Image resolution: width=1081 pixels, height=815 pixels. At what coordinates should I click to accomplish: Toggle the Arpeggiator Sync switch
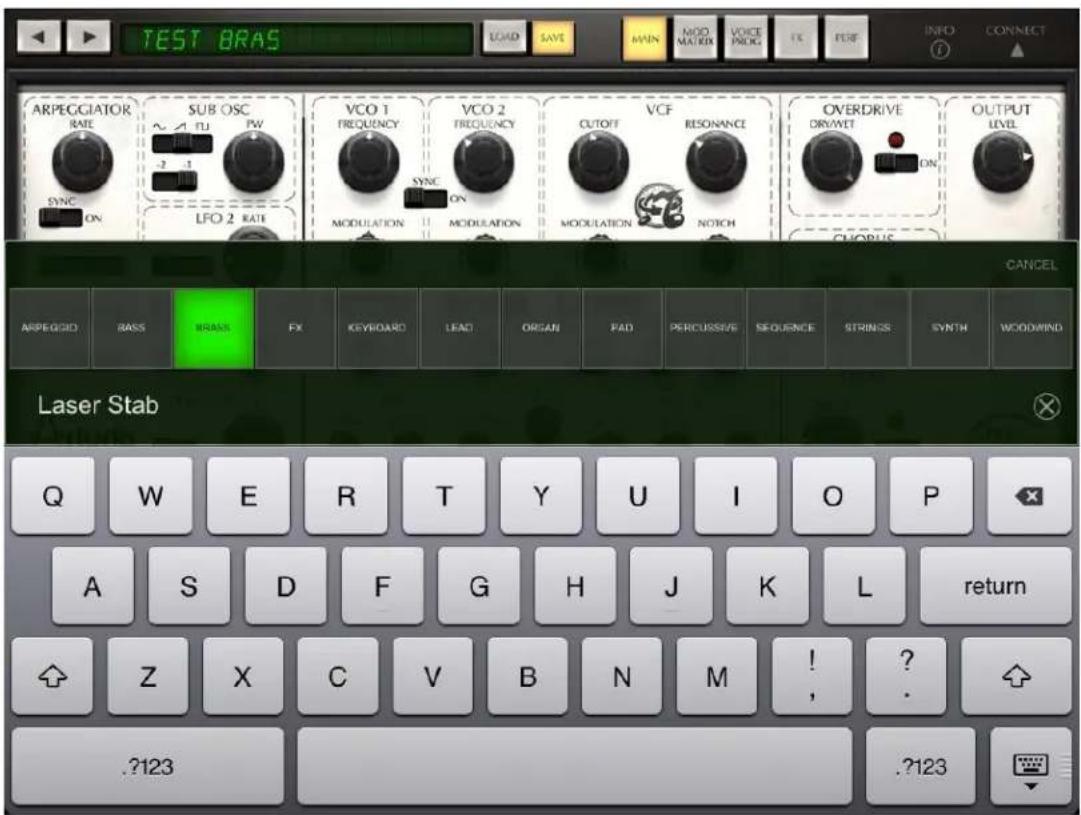coord(61,218)
